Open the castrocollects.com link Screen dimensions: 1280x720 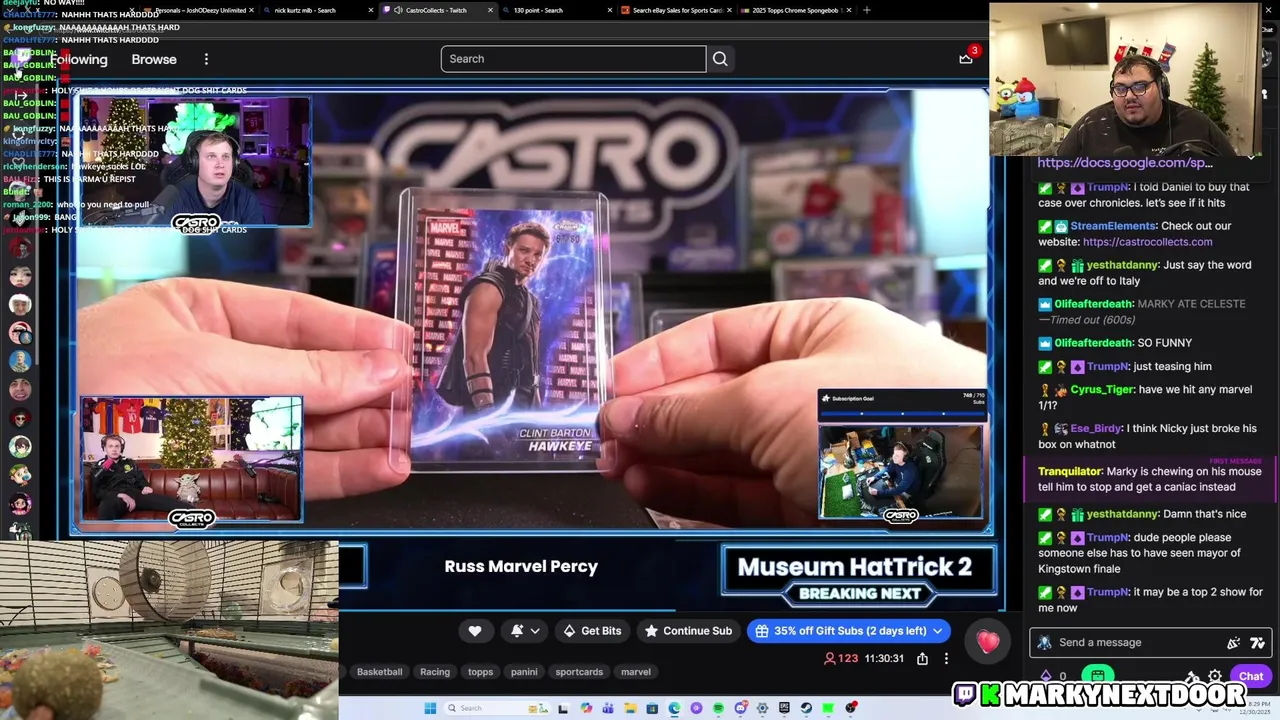1147,242
